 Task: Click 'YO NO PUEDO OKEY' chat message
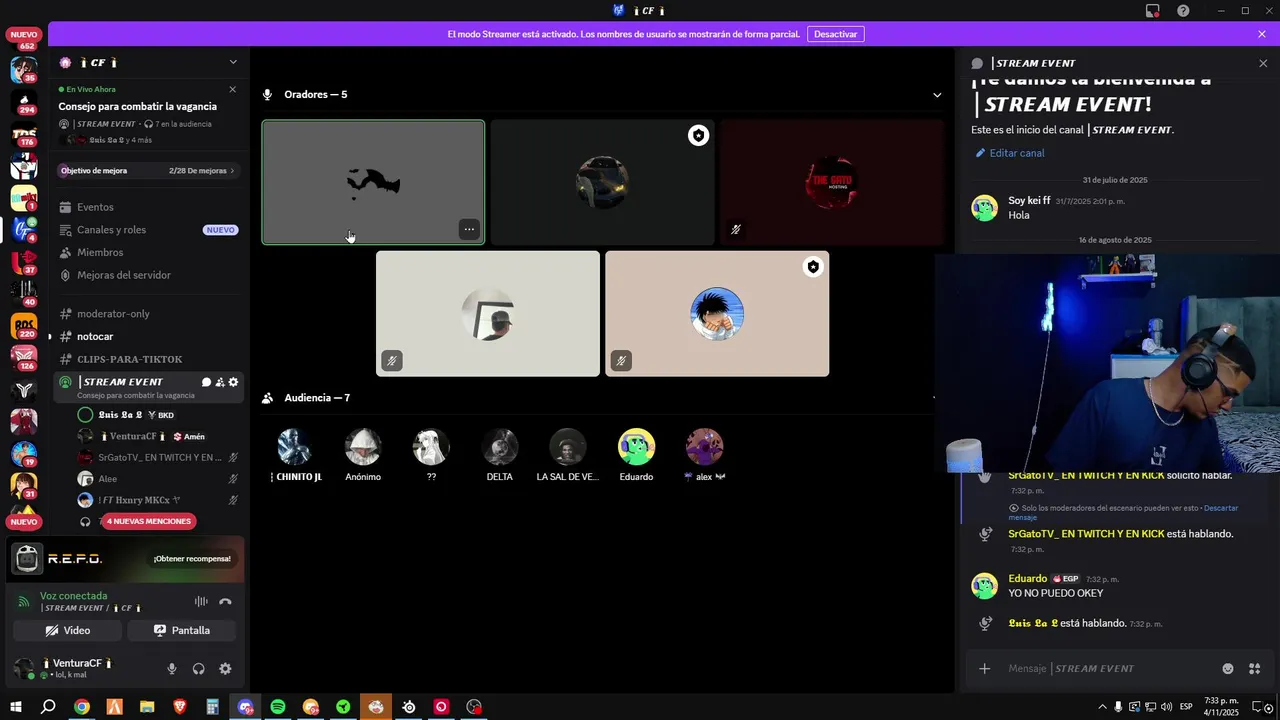point(1056,593)
